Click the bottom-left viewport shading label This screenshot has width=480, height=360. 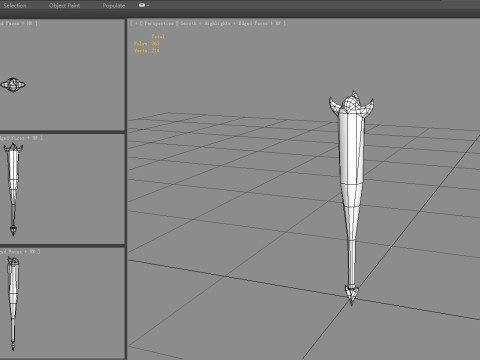click(x=20, y=252)
